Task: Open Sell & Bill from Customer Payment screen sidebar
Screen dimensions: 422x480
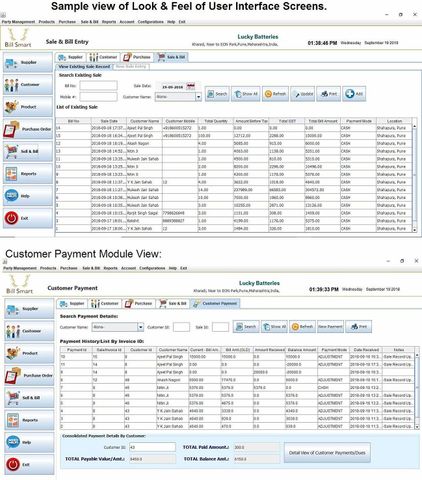Action: click(x=29, y=398)
